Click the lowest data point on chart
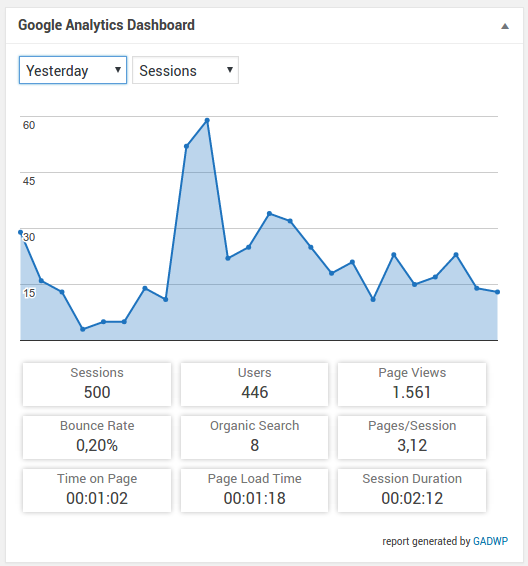Image resolution: width=528 pixels, height=566 pixels. click(x=83, y=329)
